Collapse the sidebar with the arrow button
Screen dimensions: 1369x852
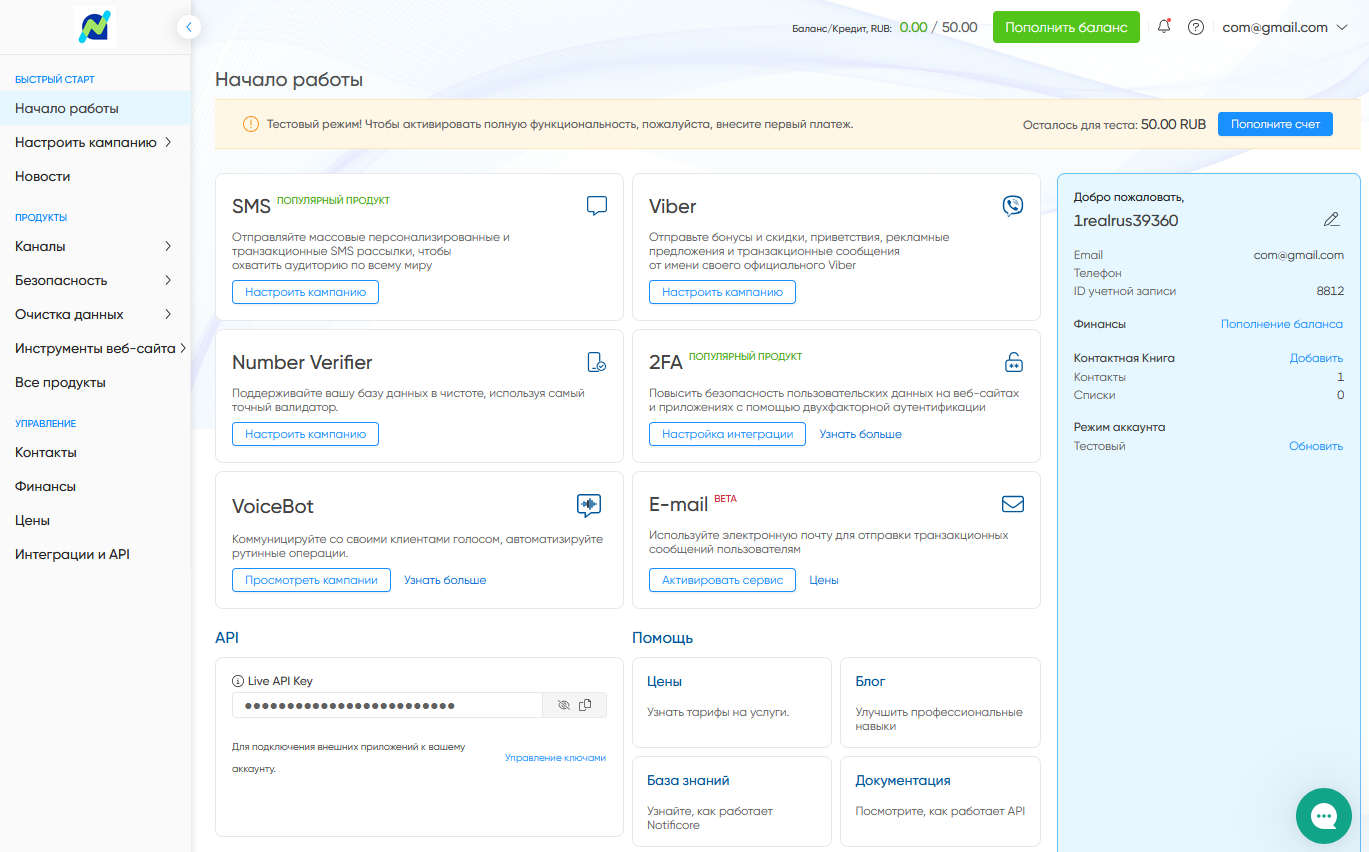click(189, 27)
